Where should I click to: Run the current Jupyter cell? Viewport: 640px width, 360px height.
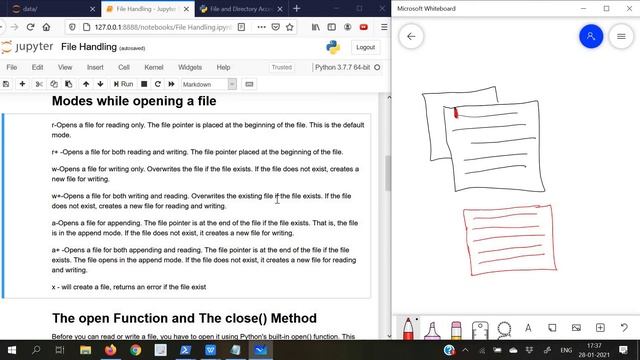point(123,84)
